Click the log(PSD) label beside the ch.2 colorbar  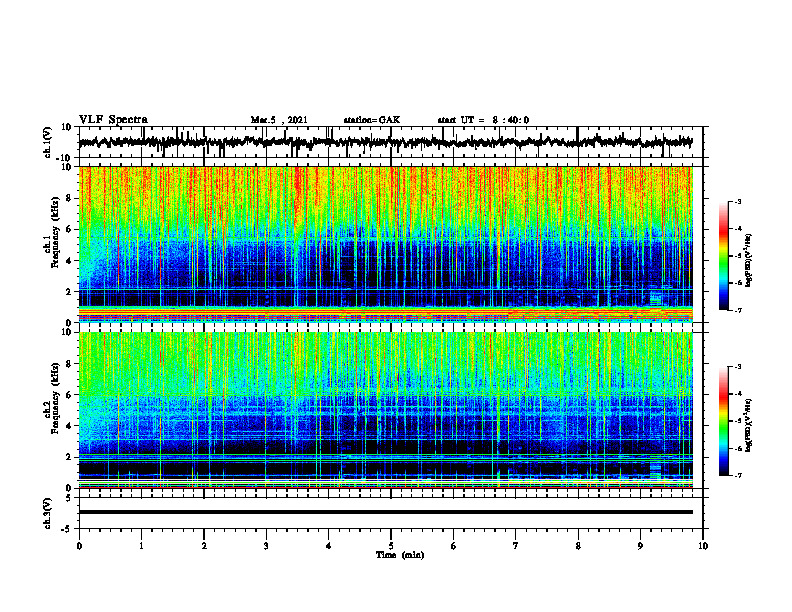[749, 425]
